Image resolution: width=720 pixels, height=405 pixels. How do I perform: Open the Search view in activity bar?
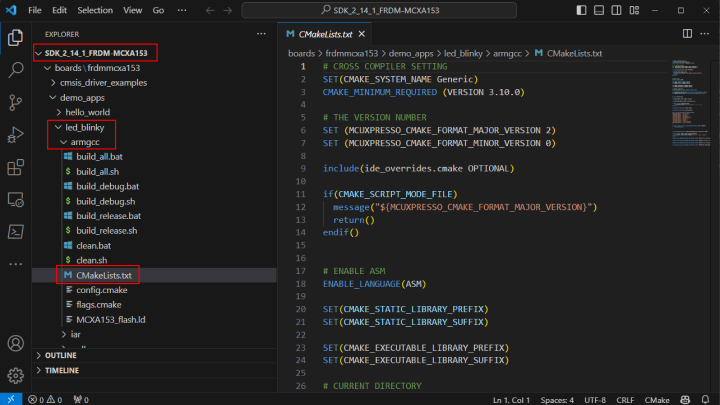pyautogui.click(x=15, y=71)
